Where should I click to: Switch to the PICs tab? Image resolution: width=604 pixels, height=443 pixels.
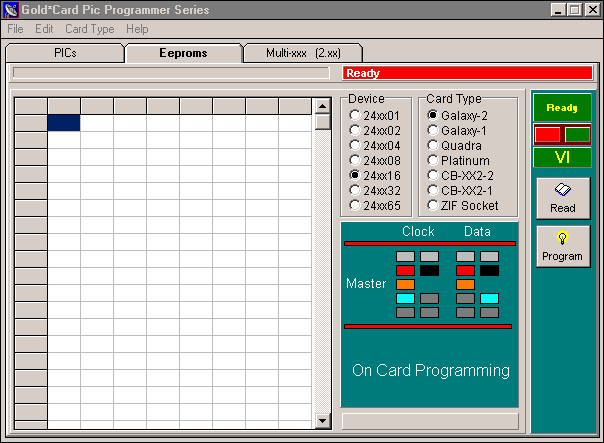(x=65, y=53)
